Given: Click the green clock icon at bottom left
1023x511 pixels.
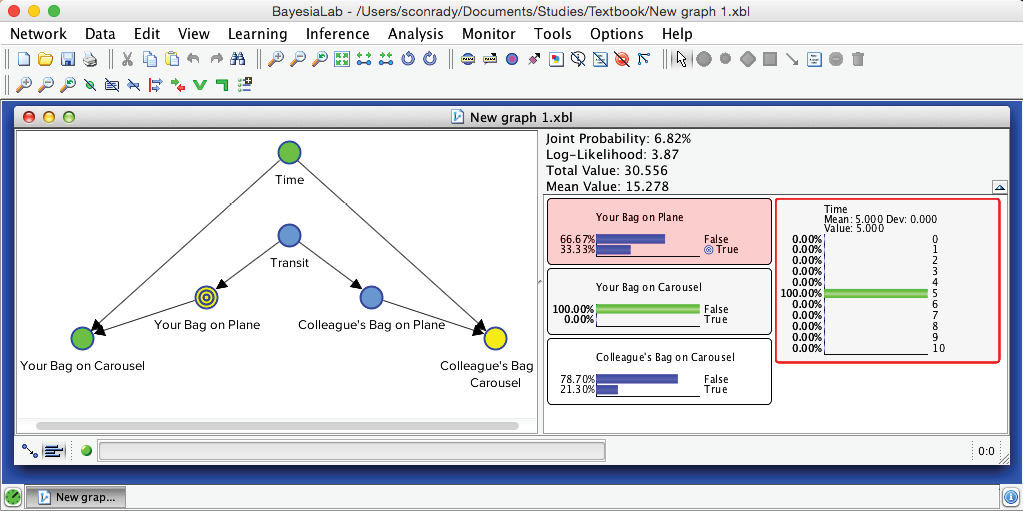Looking at the screenshot, I should click(13, 497).
